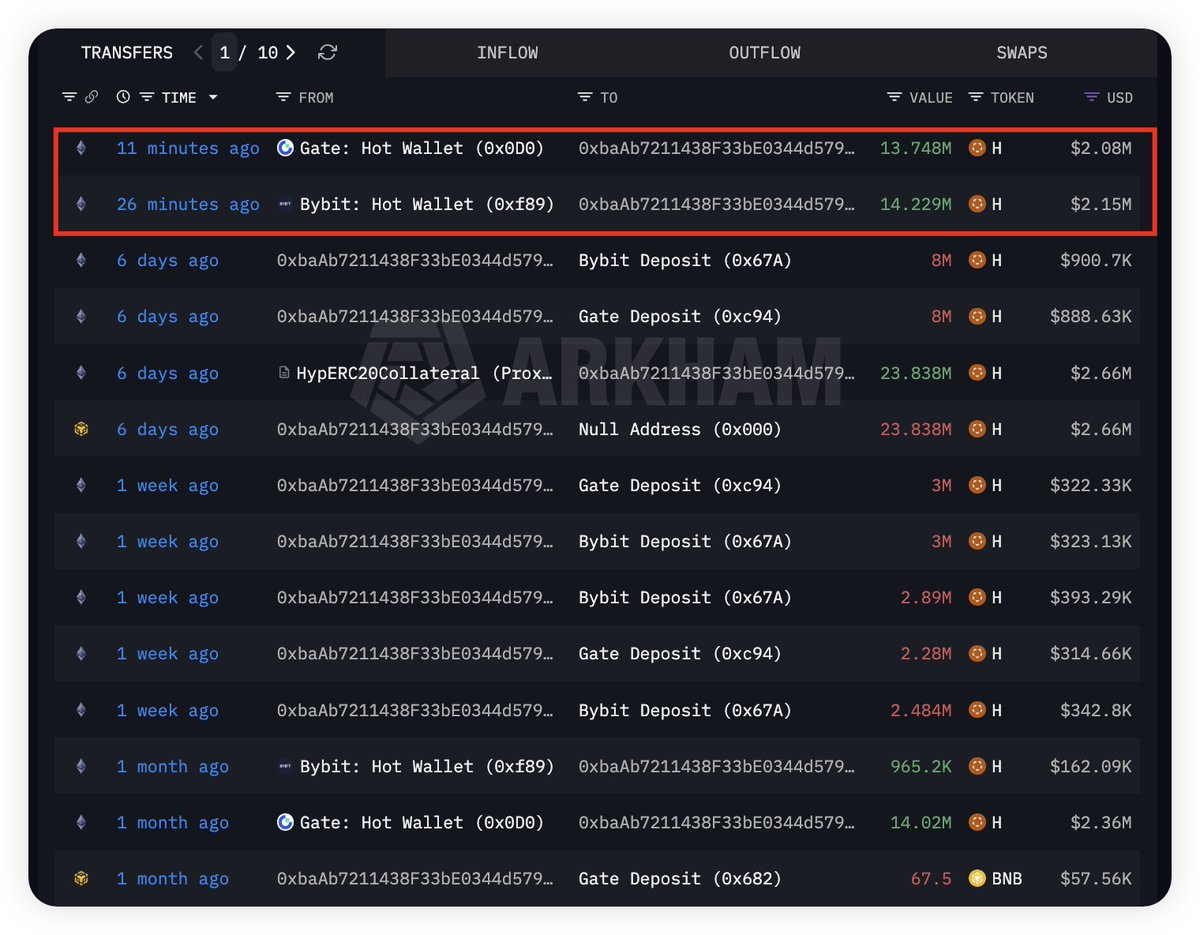The image size is (1200, 935).
Task: Click the BNB chain icon in the $57.56K row
Action: tap(81, 878)
